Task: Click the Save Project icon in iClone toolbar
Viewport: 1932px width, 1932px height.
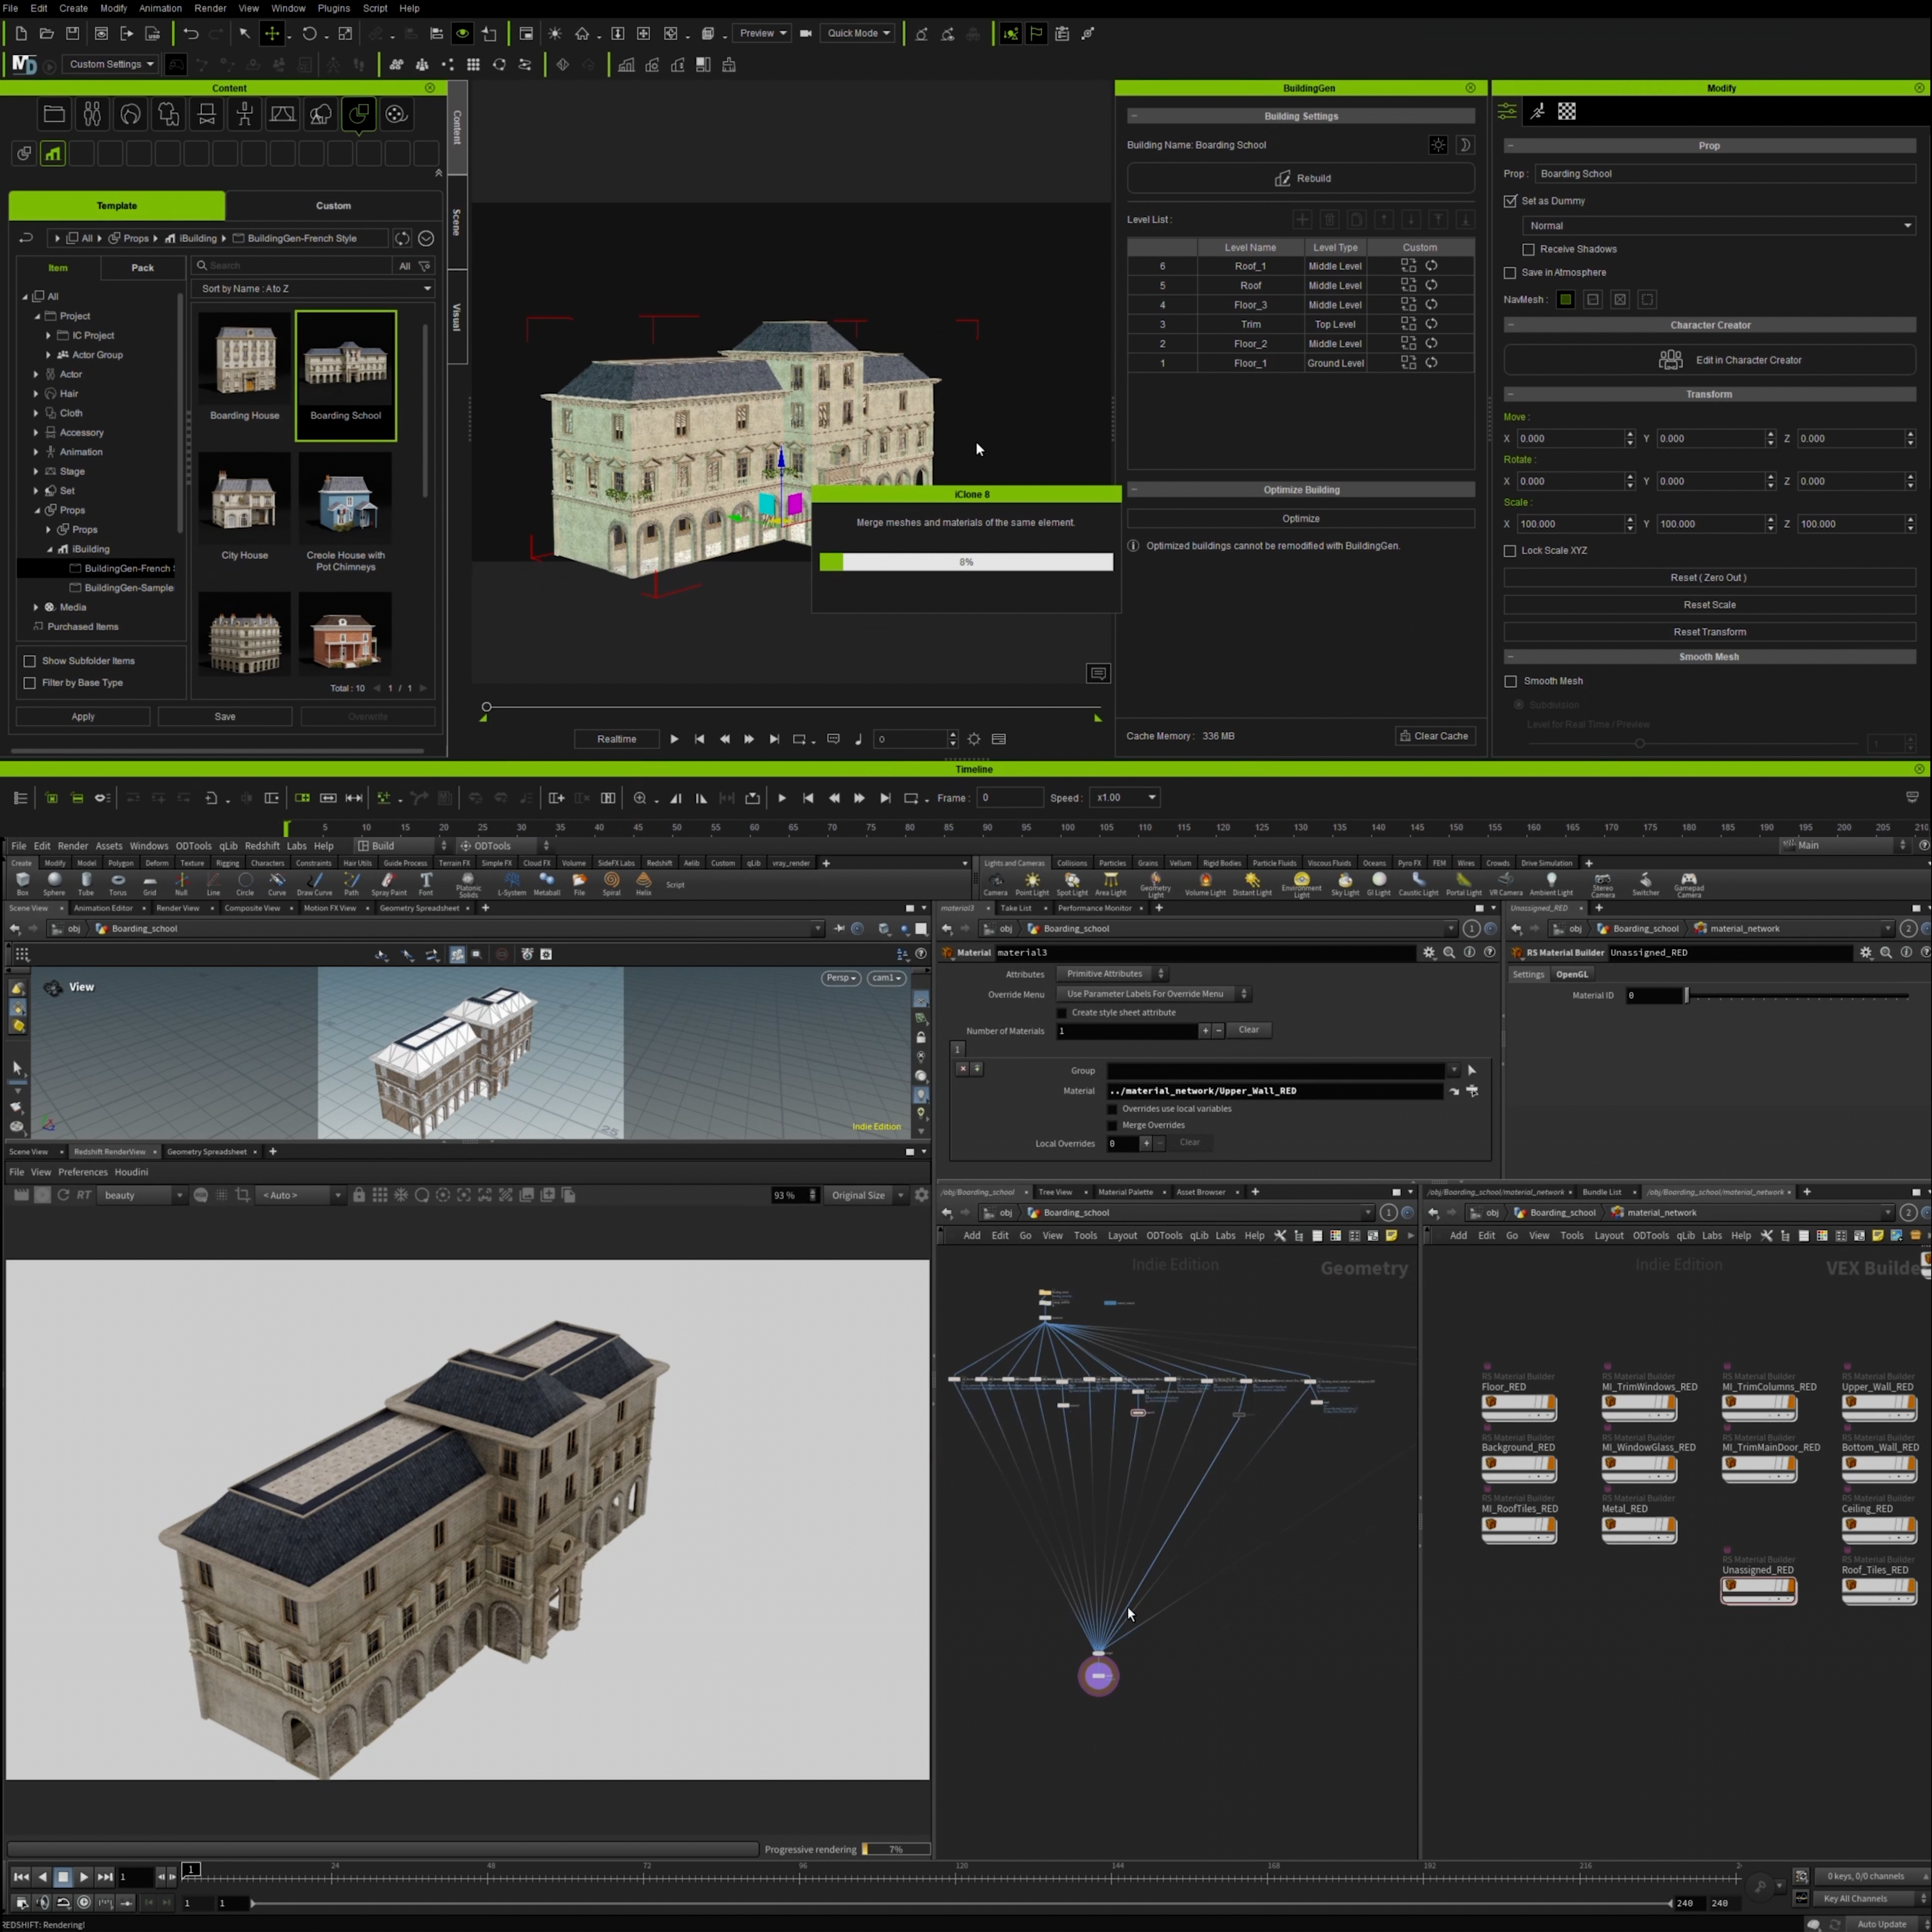Action: pyautogui.click(x=72, y=33)
